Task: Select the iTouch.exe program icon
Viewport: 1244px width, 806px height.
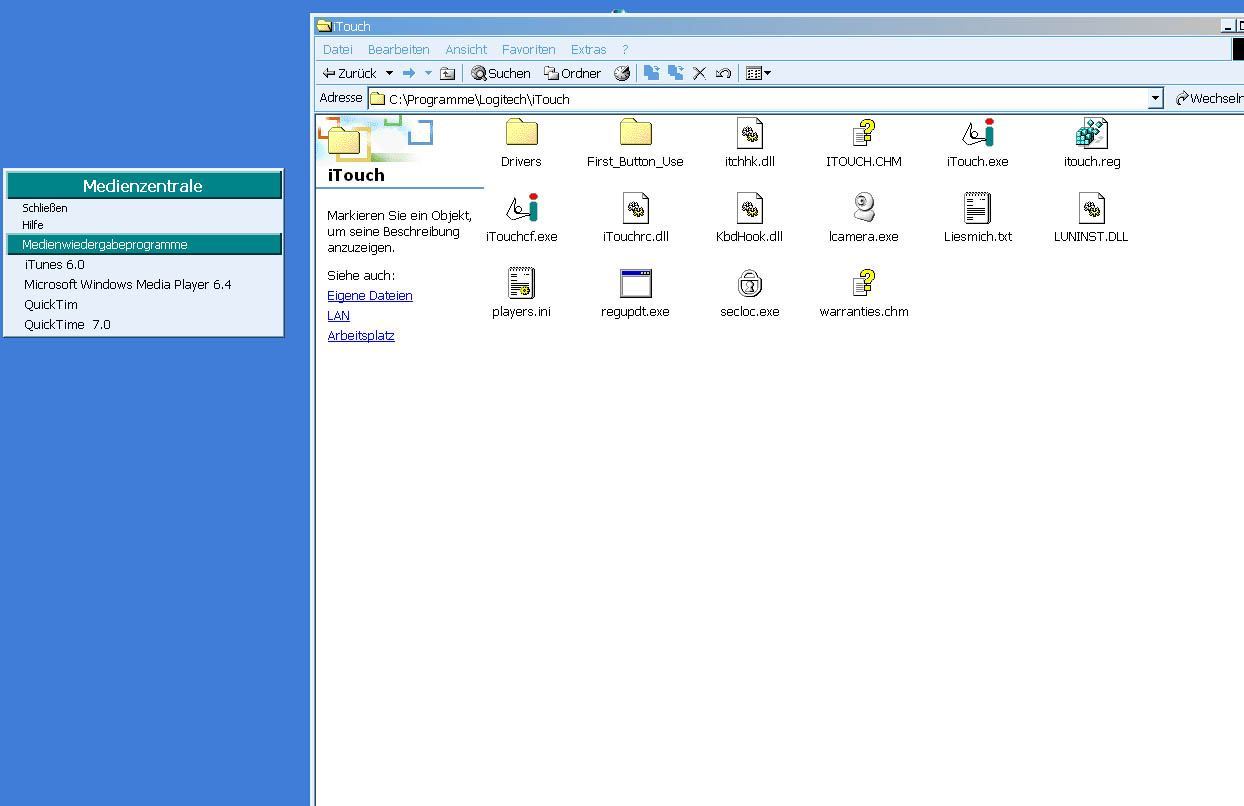Action: [x=977, y=143]
